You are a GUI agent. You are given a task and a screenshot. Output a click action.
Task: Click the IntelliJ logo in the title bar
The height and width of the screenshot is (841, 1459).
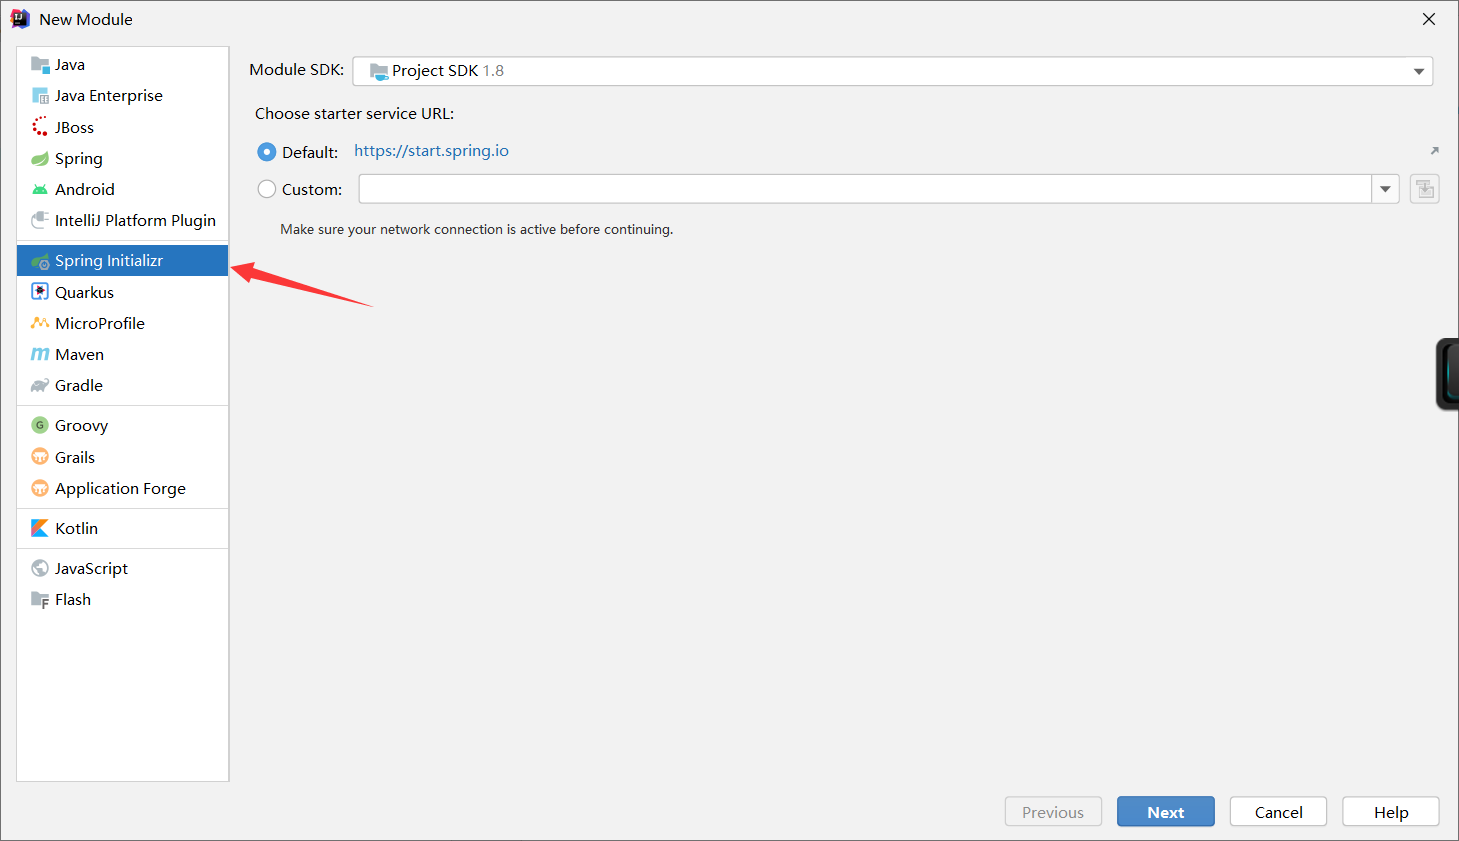(x=20, y=19)
